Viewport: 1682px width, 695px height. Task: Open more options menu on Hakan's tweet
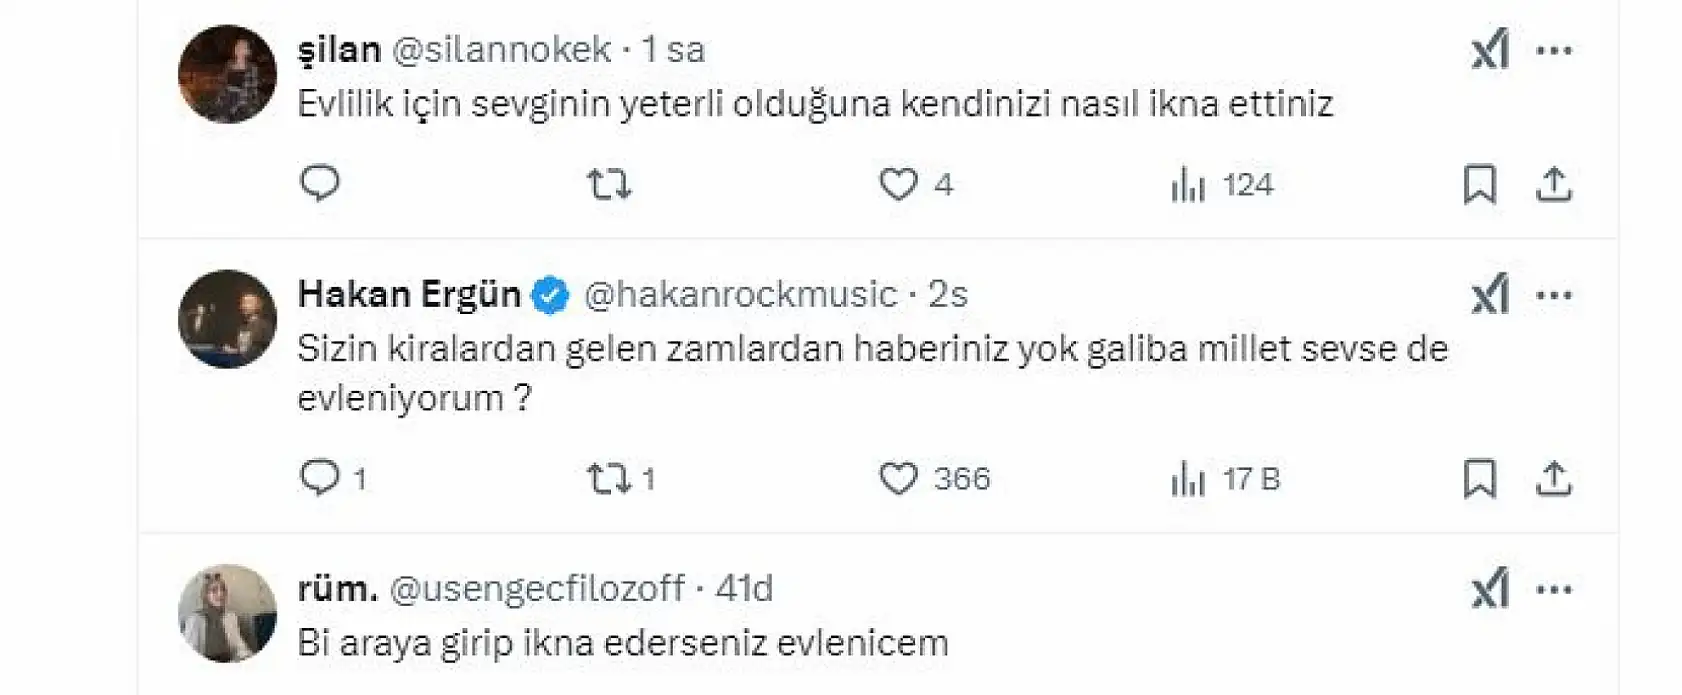point(1553,294)
